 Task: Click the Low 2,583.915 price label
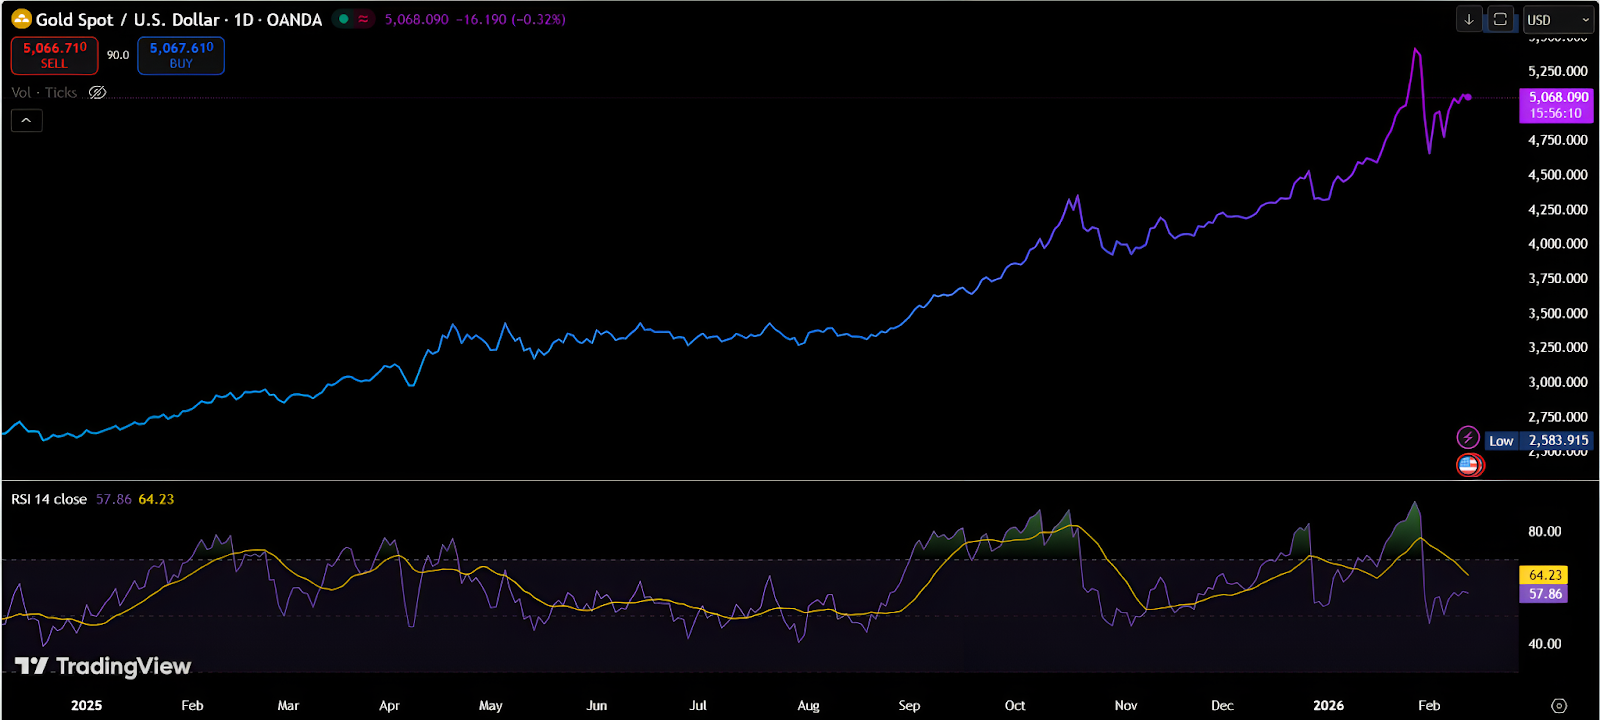[1538, 440]
